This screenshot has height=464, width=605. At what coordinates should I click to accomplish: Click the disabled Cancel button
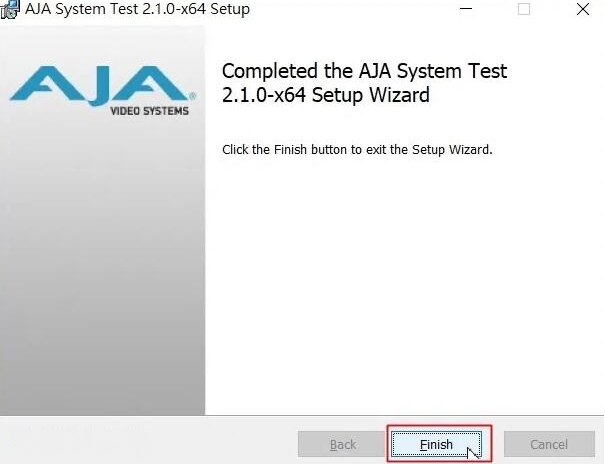tap(549, 444)
